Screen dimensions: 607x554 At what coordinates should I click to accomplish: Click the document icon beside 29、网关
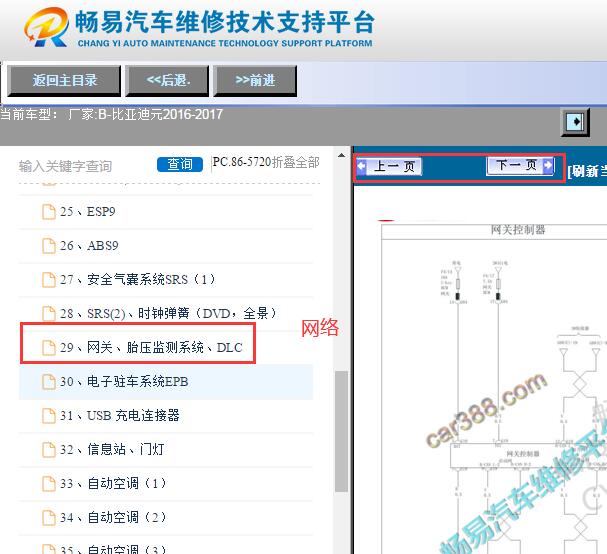49,348
